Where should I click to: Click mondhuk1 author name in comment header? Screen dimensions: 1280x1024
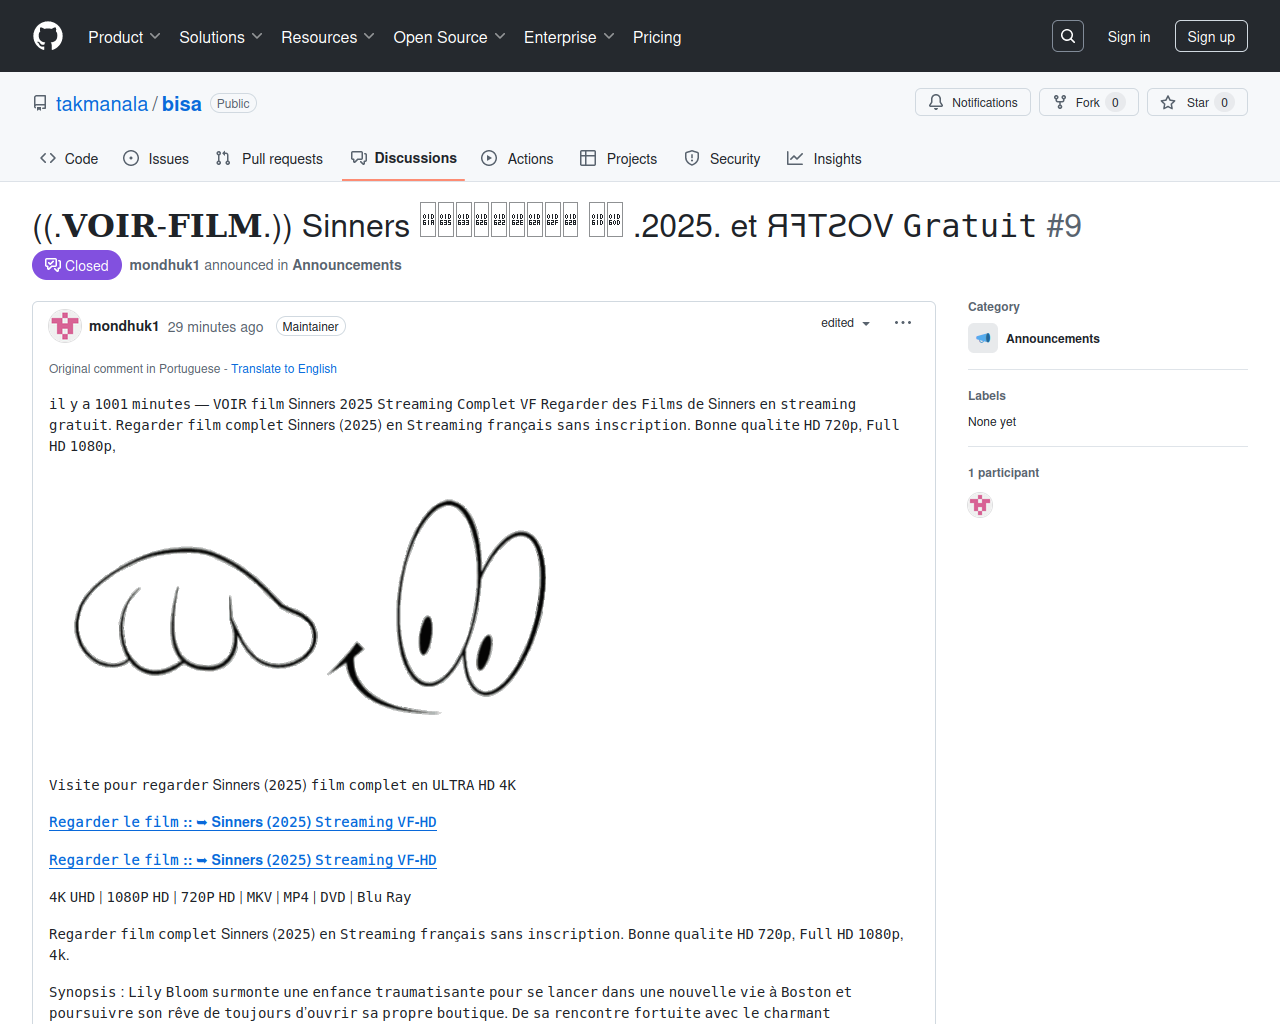pyautogui.click(x=124, y=326)
